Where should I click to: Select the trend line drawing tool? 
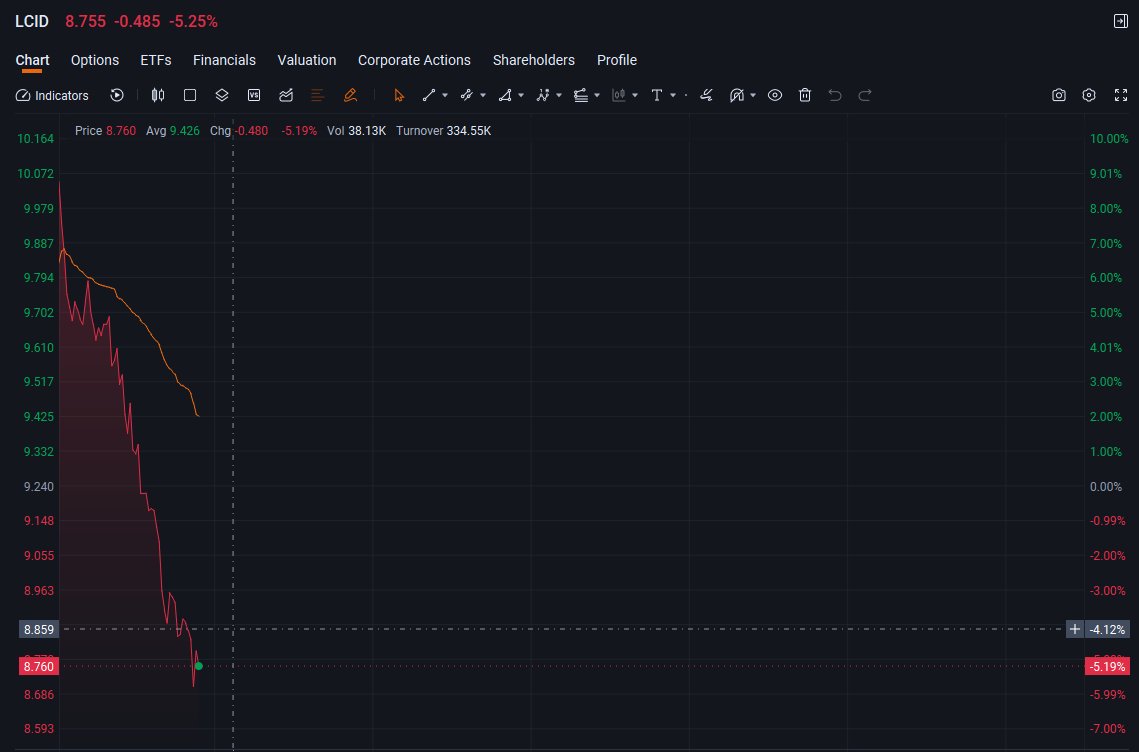point(429,95)
